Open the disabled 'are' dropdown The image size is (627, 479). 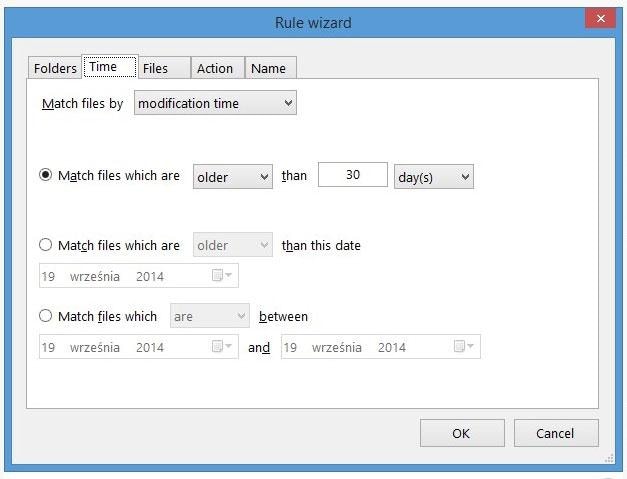point(210,317)
